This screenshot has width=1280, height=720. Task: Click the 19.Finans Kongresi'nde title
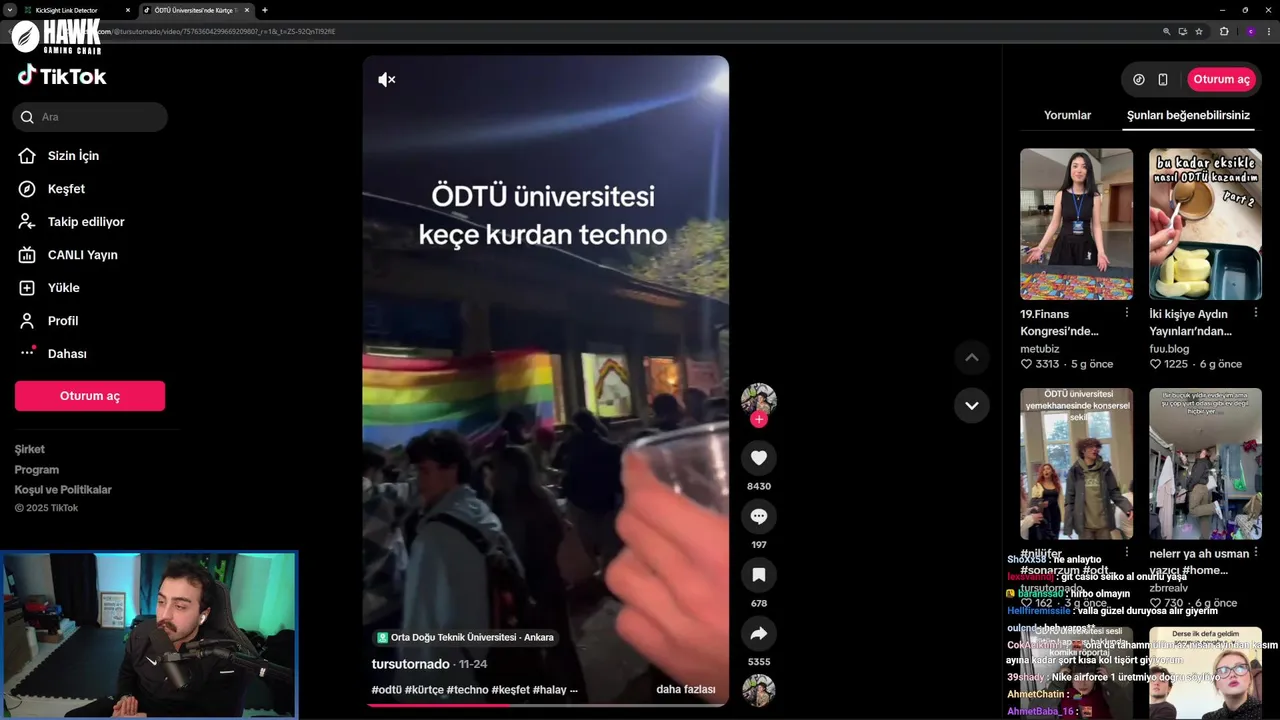pyautogui.click(x=1060, y=322)
